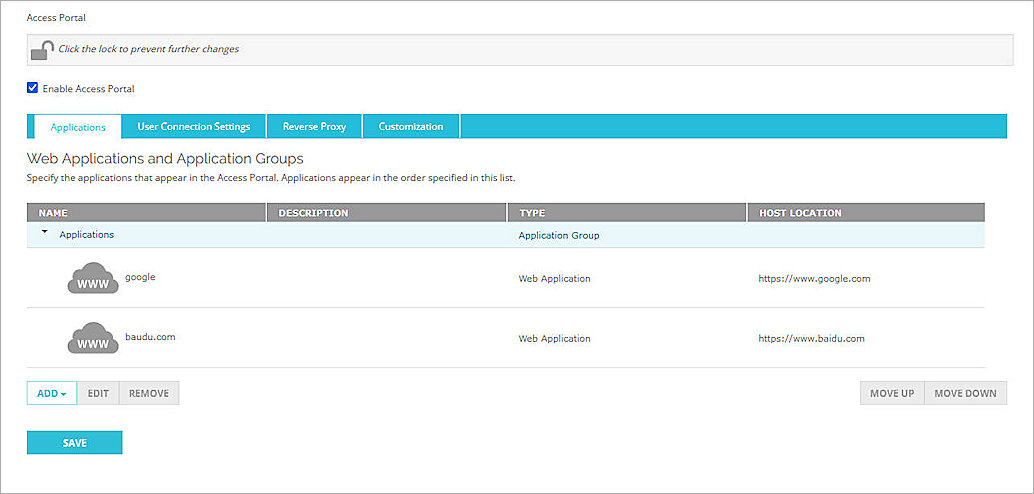
Task: Click Web Application type in baudu.com row
Action: 555,338
